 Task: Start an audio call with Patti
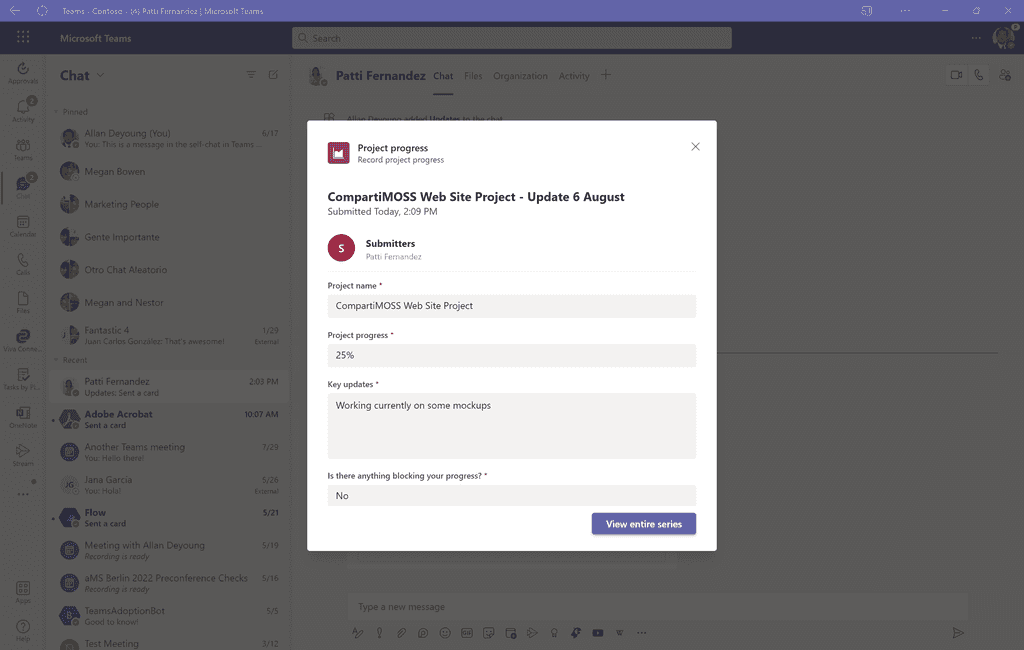[x=978, y=75]
